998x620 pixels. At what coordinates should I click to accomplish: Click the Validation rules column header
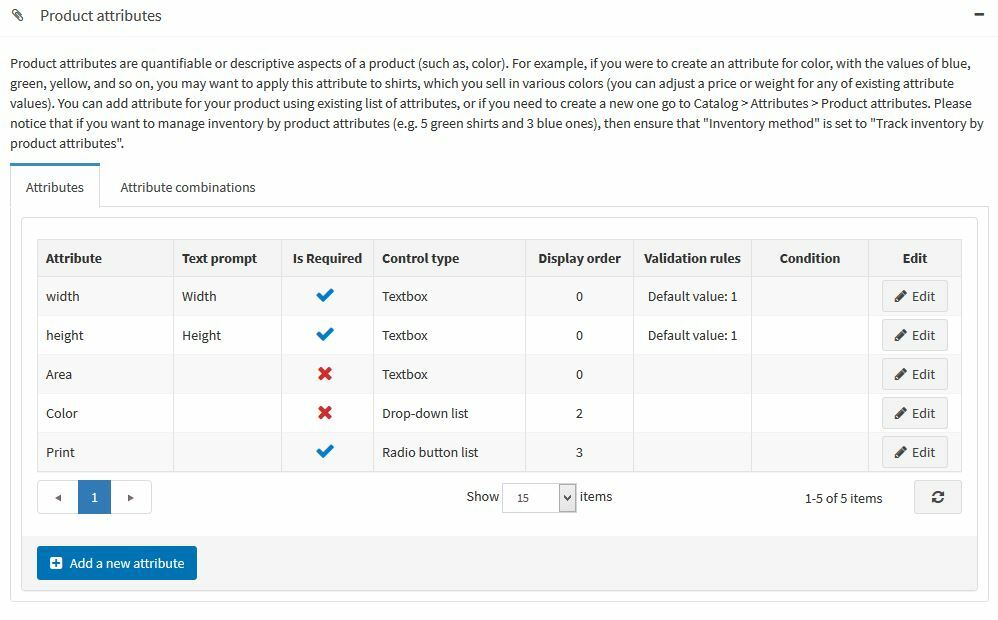692,258
